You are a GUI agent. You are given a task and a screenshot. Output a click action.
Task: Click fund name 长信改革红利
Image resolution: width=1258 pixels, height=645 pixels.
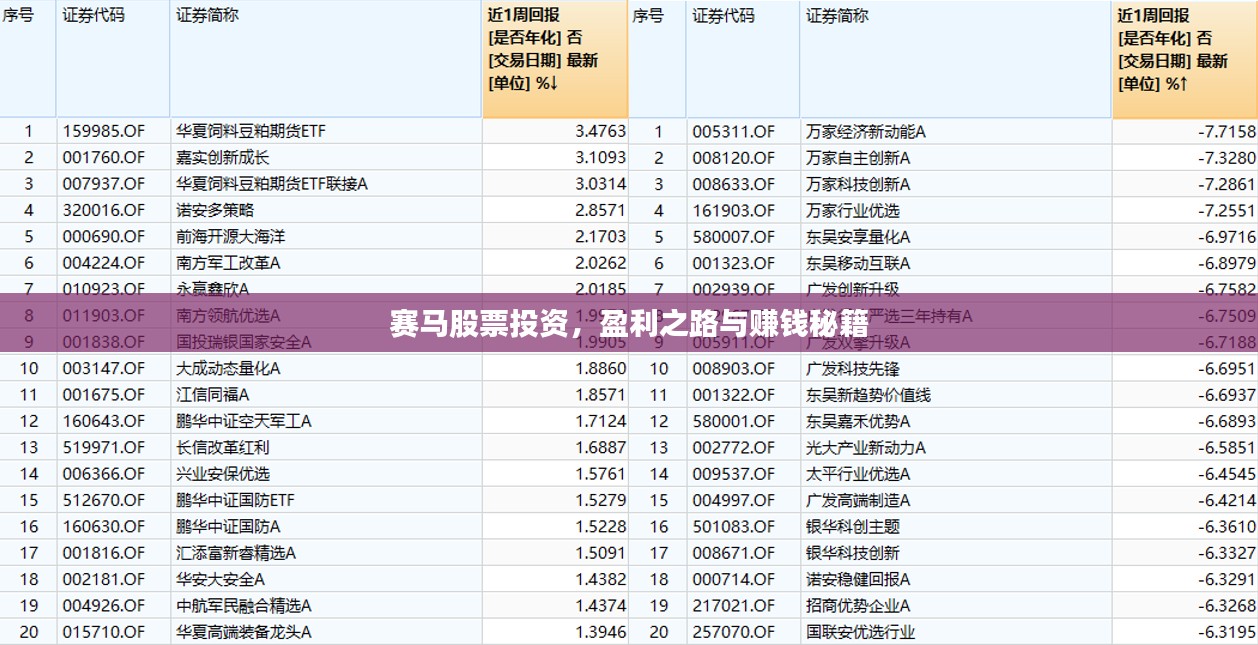223,447
